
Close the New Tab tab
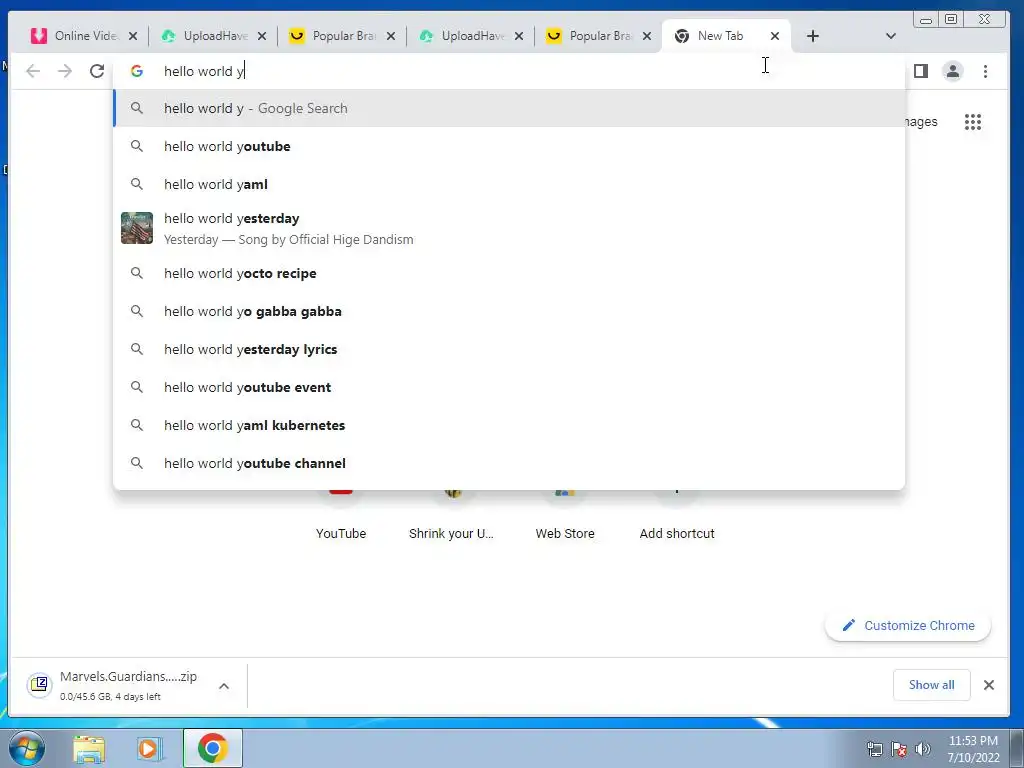775,37
